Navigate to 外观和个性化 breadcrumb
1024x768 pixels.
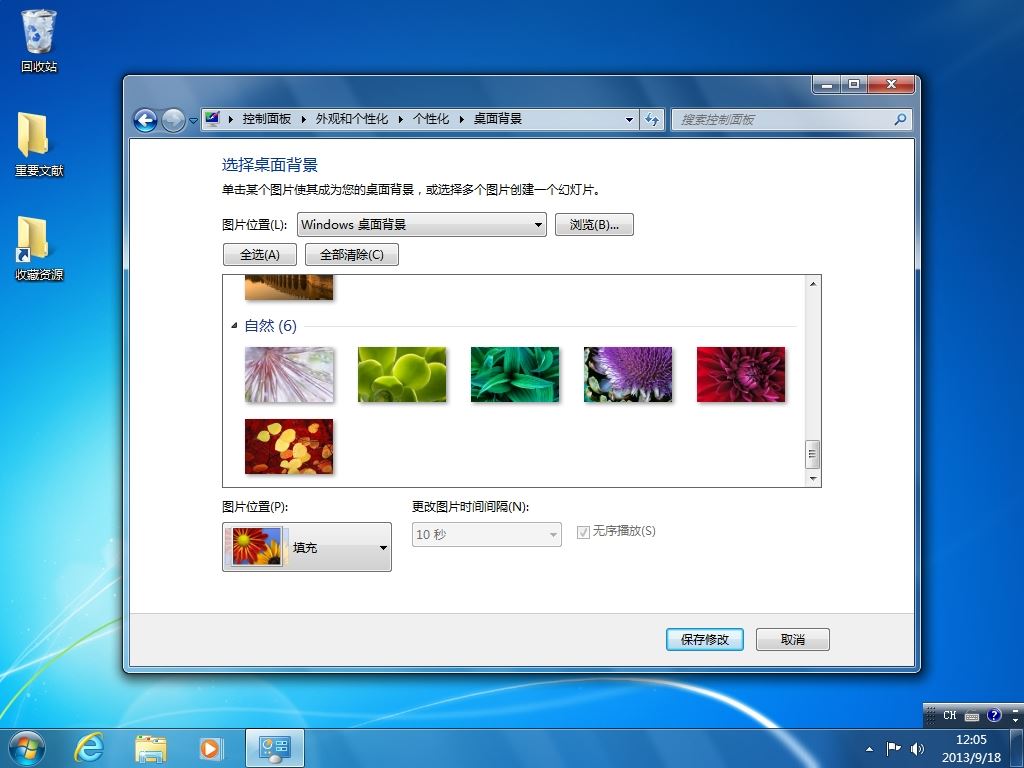[x=351, y=119]
